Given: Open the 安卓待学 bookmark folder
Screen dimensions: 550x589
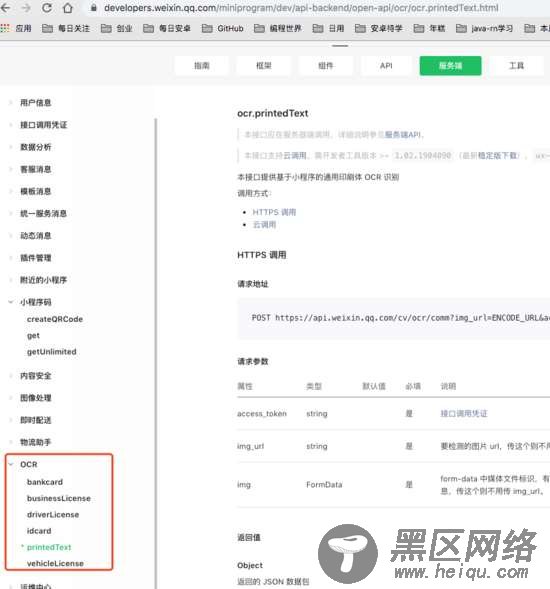Looking at the screenshot, I should pos(378,28).
